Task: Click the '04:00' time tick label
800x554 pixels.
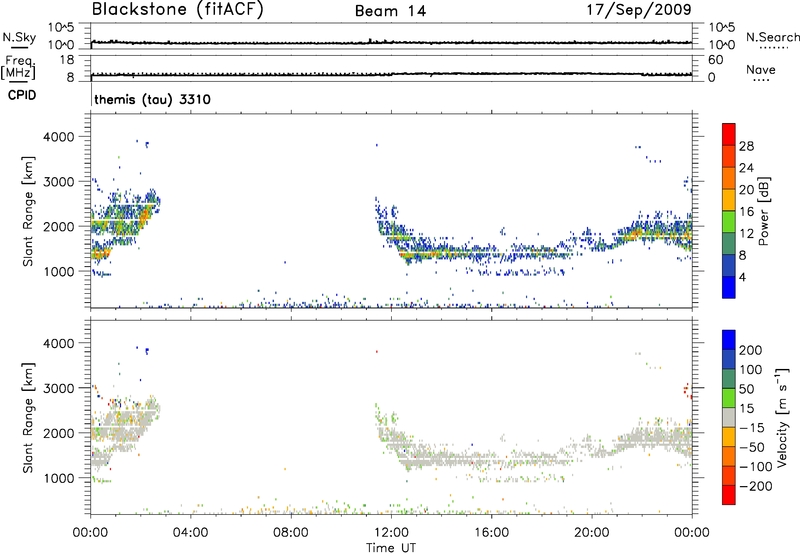Action: [191, 533]
